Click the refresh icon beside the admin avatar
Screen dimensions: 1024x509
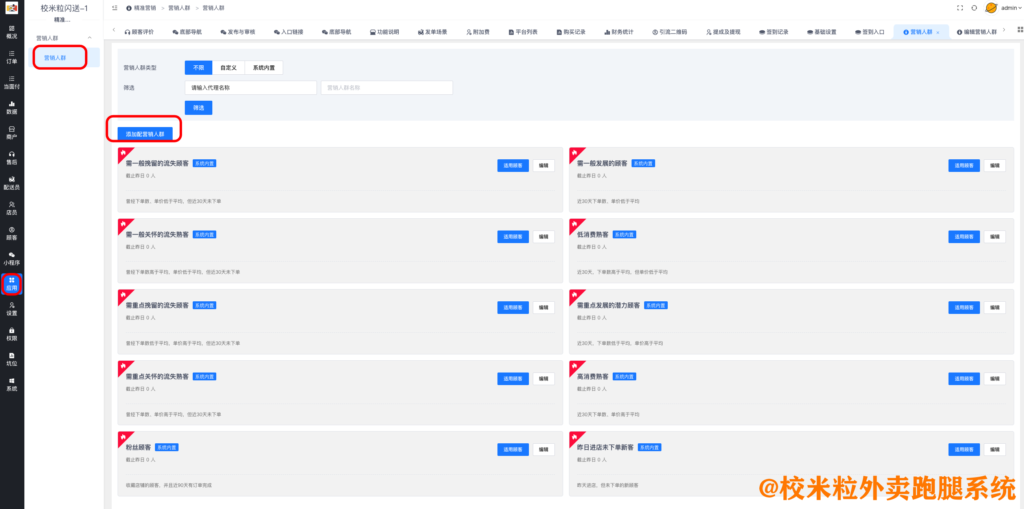point(974,8)
